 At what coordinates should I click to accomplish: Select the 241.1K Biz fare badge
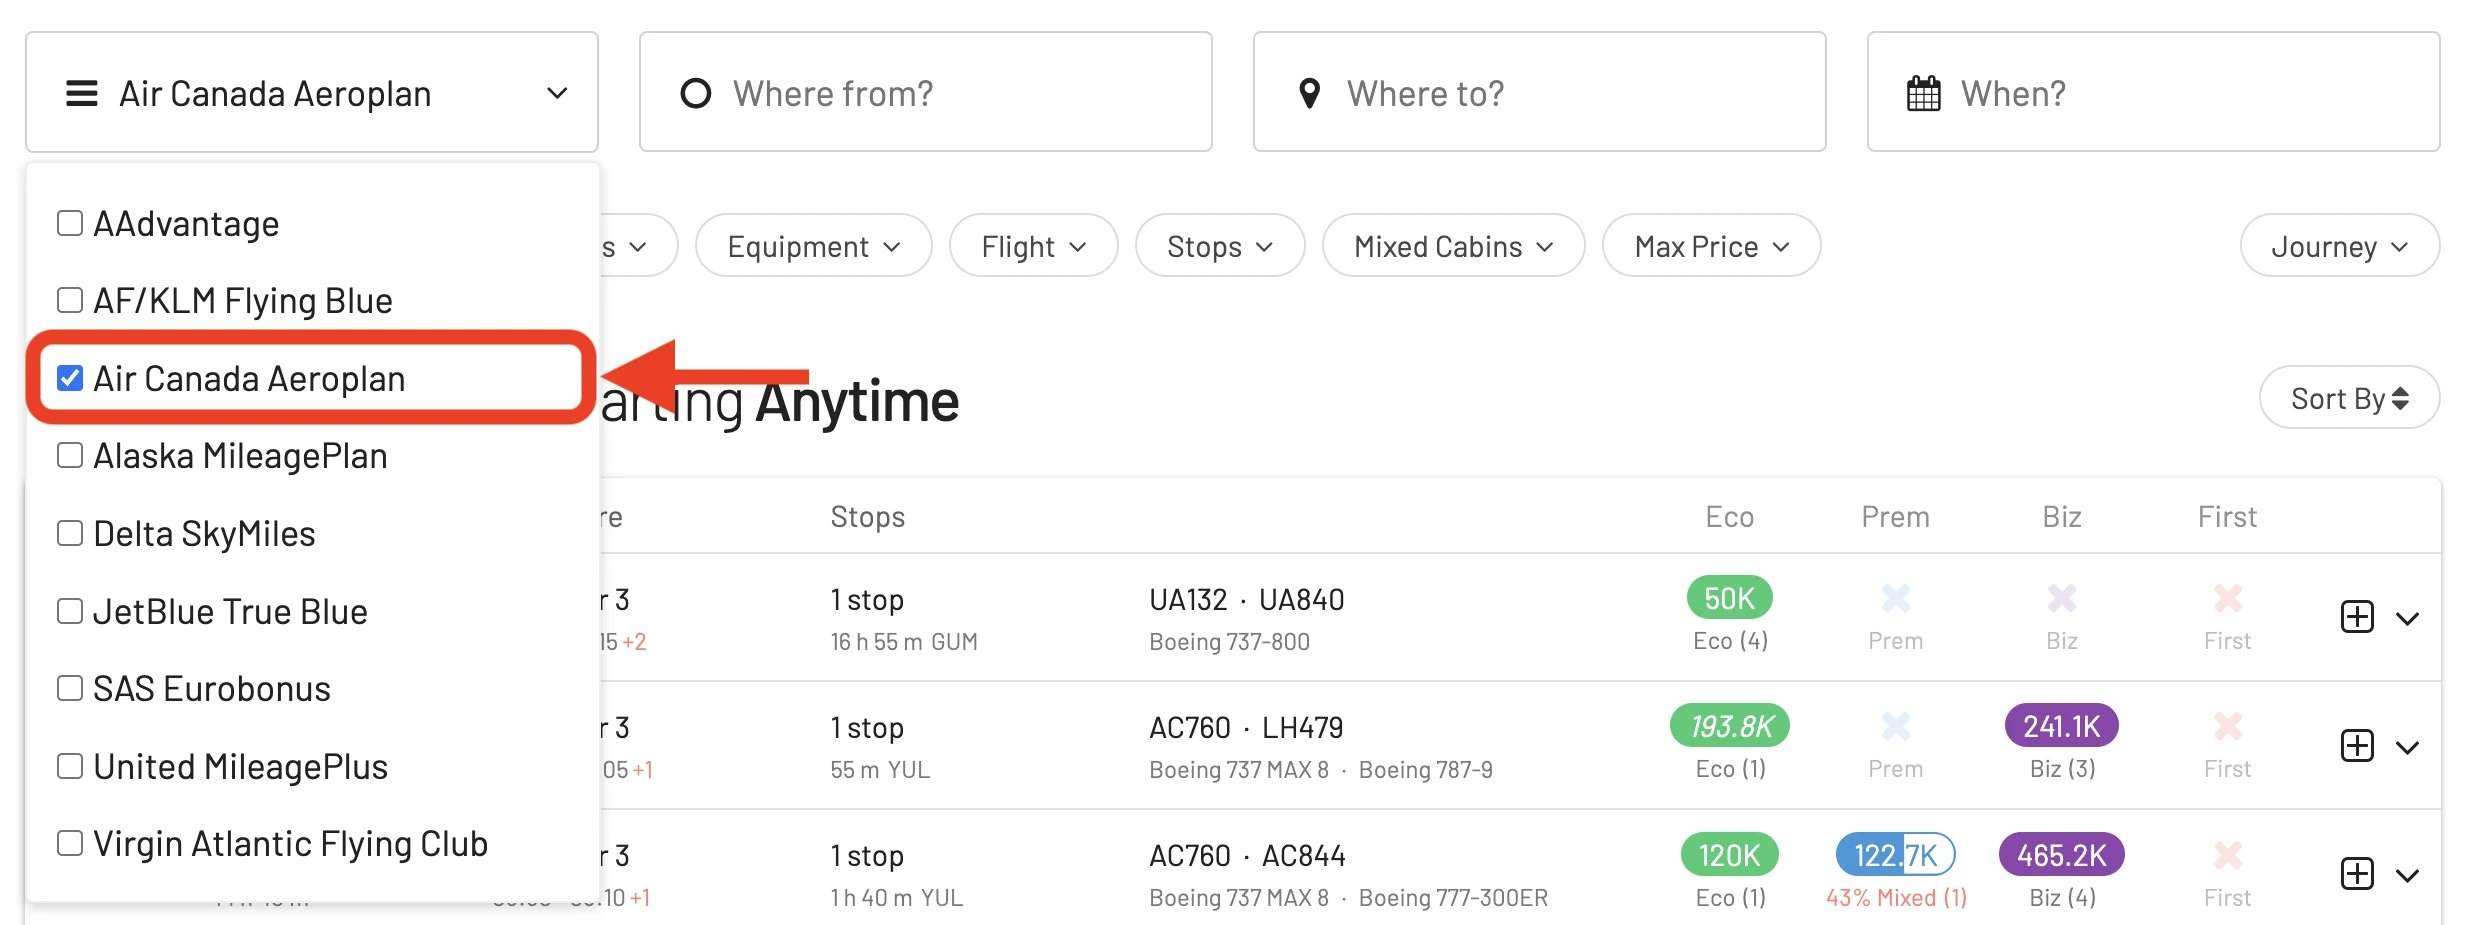(2061, 726)
